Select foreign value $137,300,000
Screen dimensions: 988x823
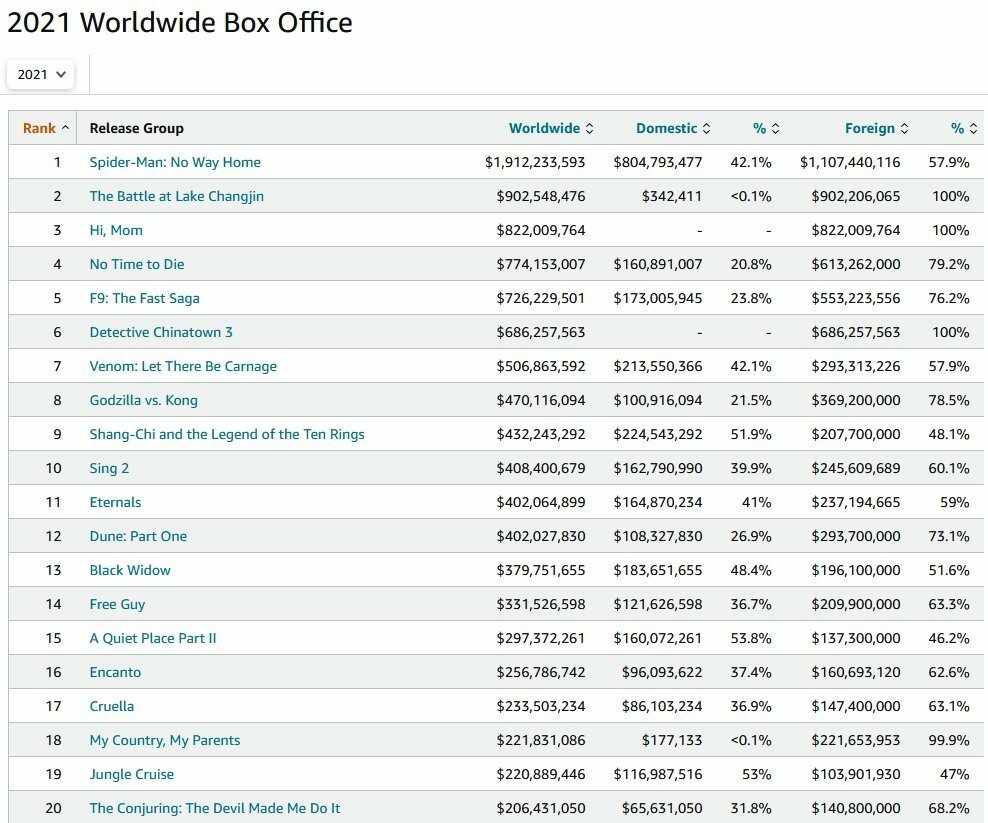click(x=856, y=638)
